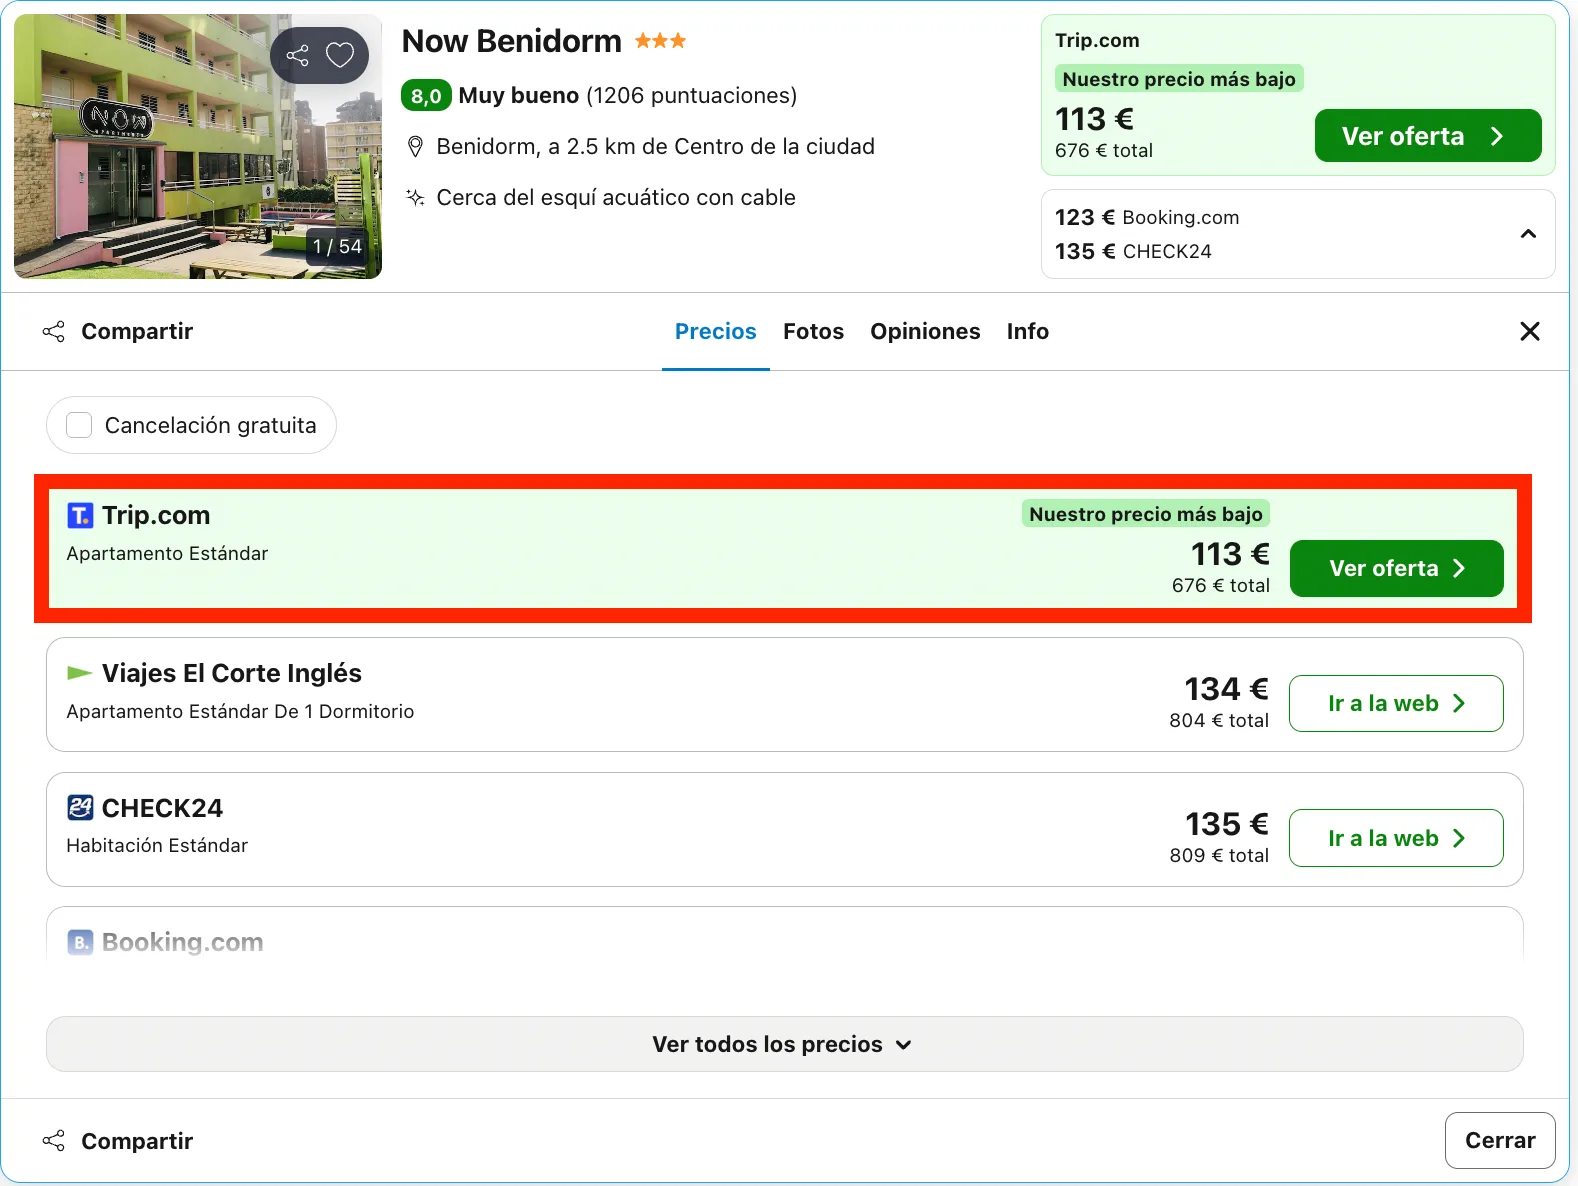Click the three-star hotel rating

pyautogui.click(x=660, y=41)
